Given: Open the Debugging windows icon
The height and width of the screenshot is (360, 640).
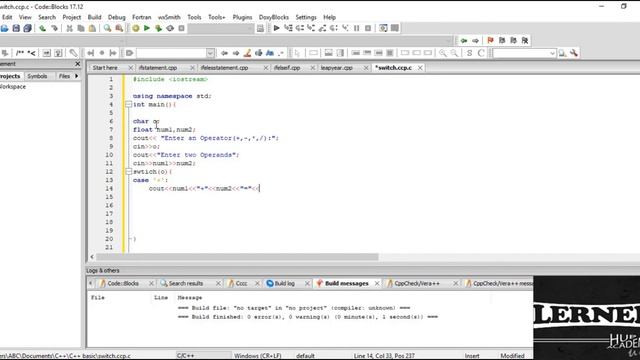Looking at the screenshot, I should (383, 28).
